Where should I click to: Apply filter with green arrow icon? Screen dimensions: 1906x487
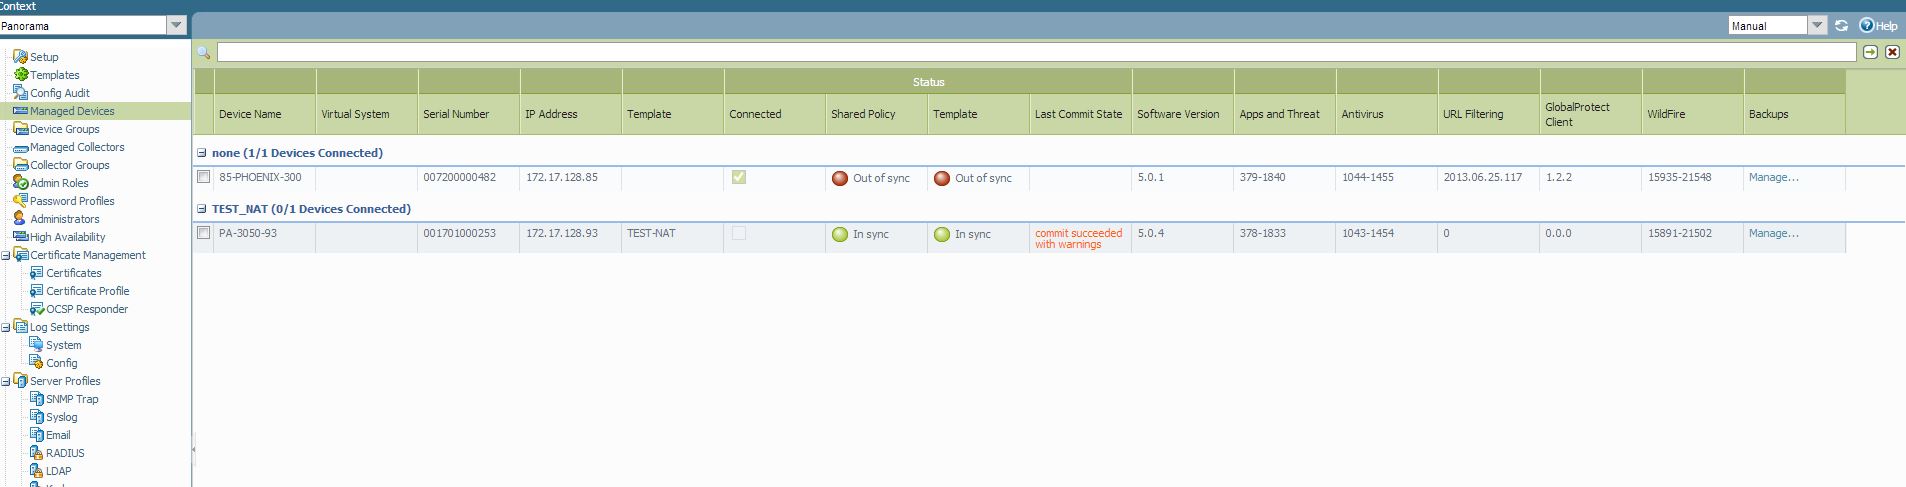pyautogui.click(x=1870, y=52)
